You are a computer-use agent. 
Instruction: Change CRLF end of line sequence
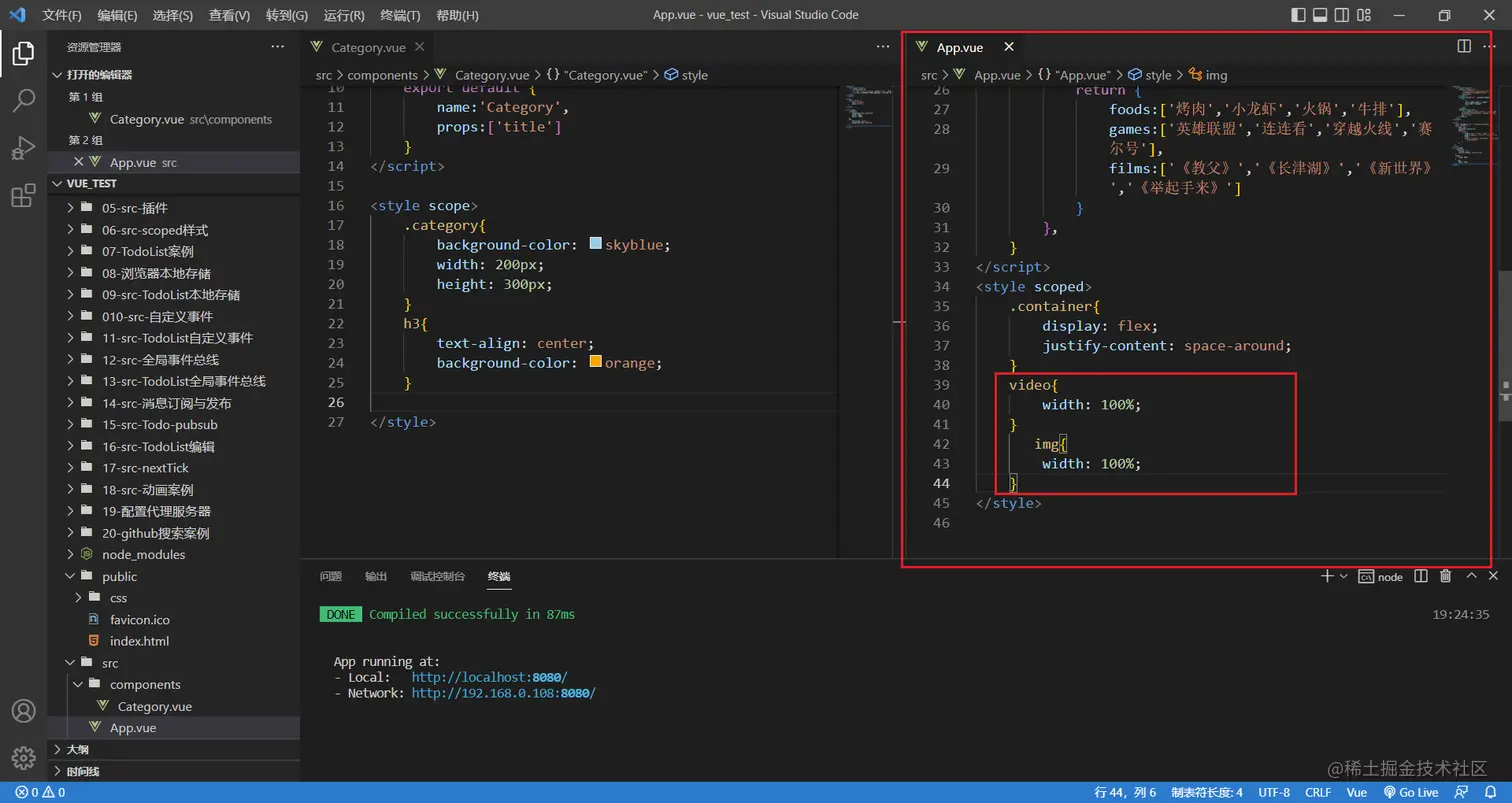tap(1318, 792)
